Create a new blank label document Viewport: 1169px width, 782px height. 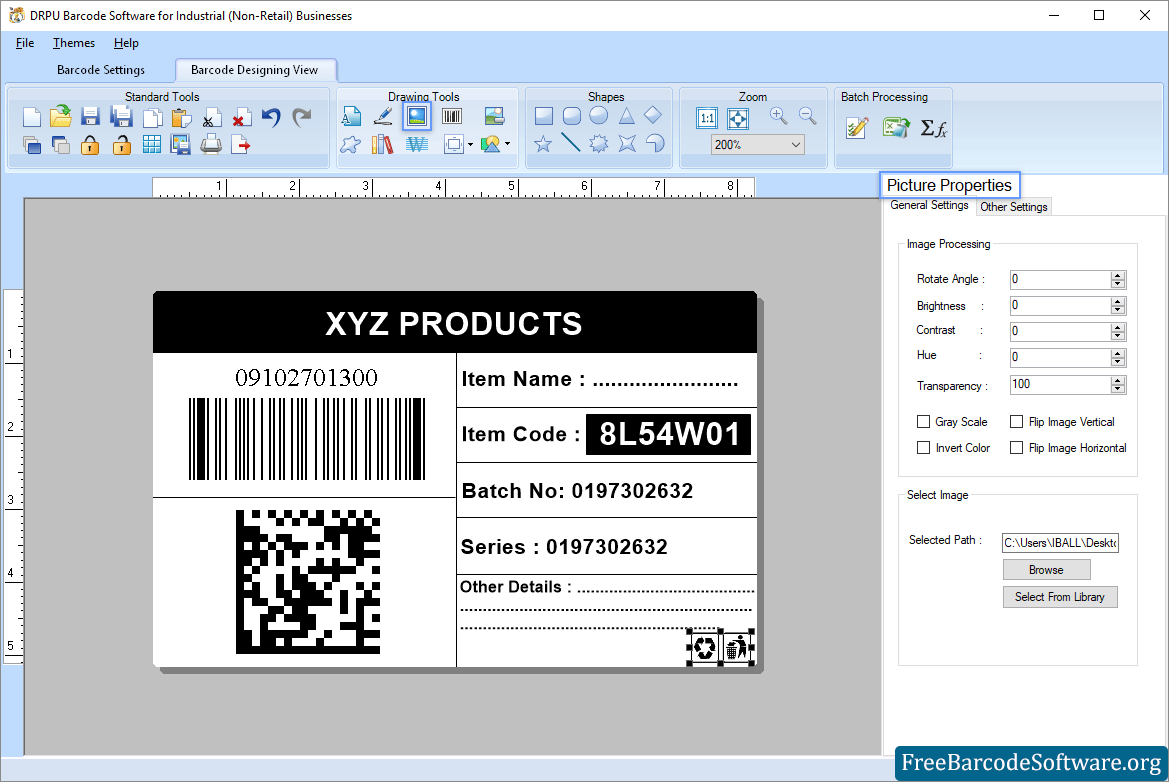[31, 117]
